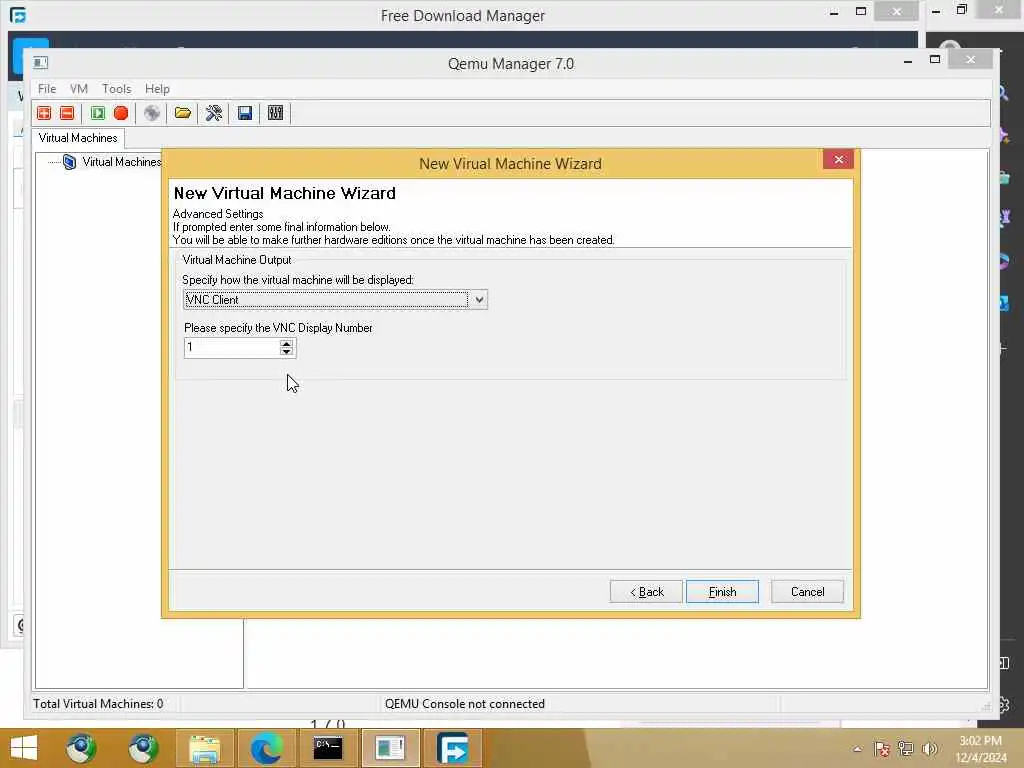Close the New Virual Machine Wizard dialog
This screenshot has height=768, width=1024.
pyautogui.click(x=839, y=159)
